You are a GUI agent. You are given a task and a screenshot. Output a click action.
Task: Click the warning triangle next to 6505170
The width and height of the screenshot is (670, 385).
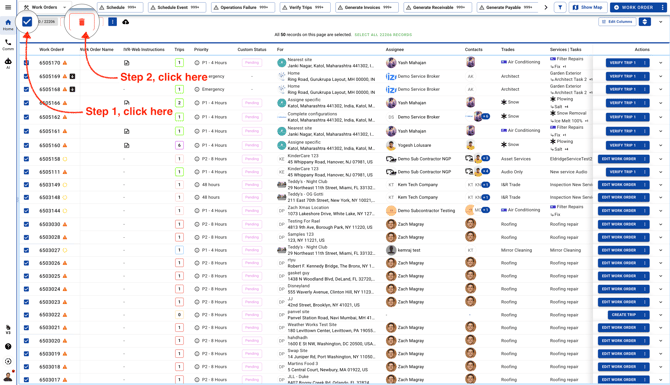coord(65,63)
